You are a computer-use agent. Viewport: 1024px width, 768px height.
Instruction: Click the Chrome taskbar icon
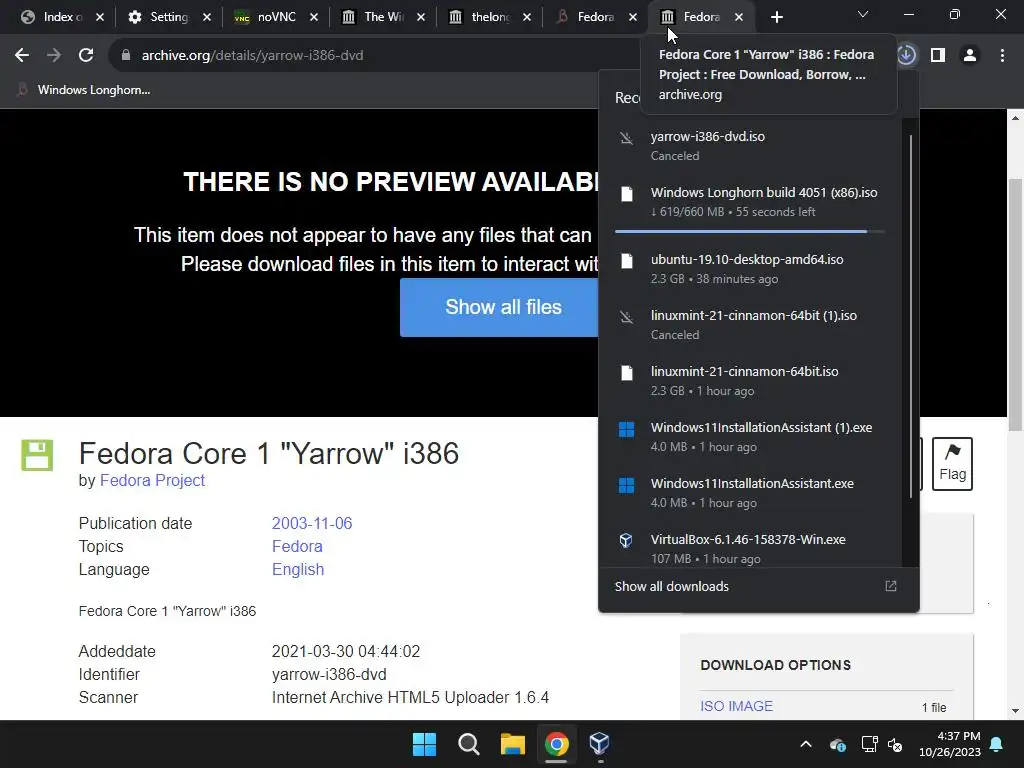click(556, 744)
